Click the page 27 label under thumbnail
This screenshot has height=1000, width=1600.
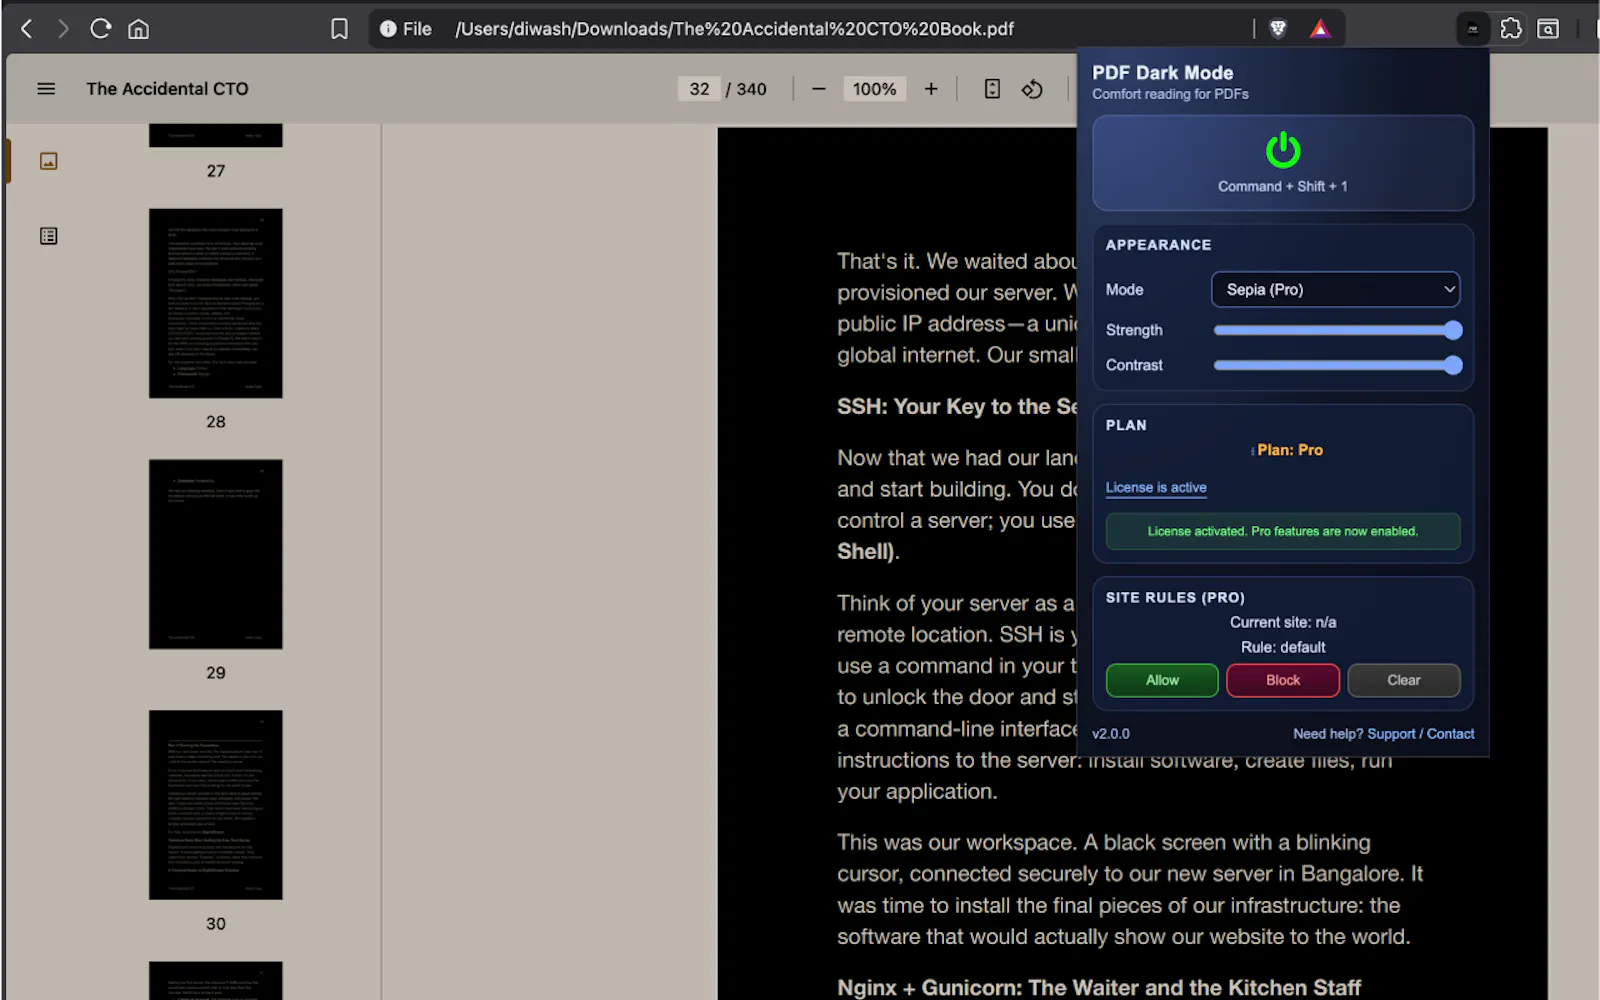216,171
